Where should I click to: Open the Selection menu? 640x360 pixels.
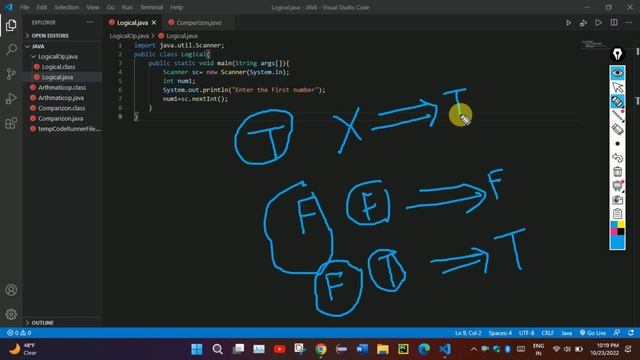(67, 7)
